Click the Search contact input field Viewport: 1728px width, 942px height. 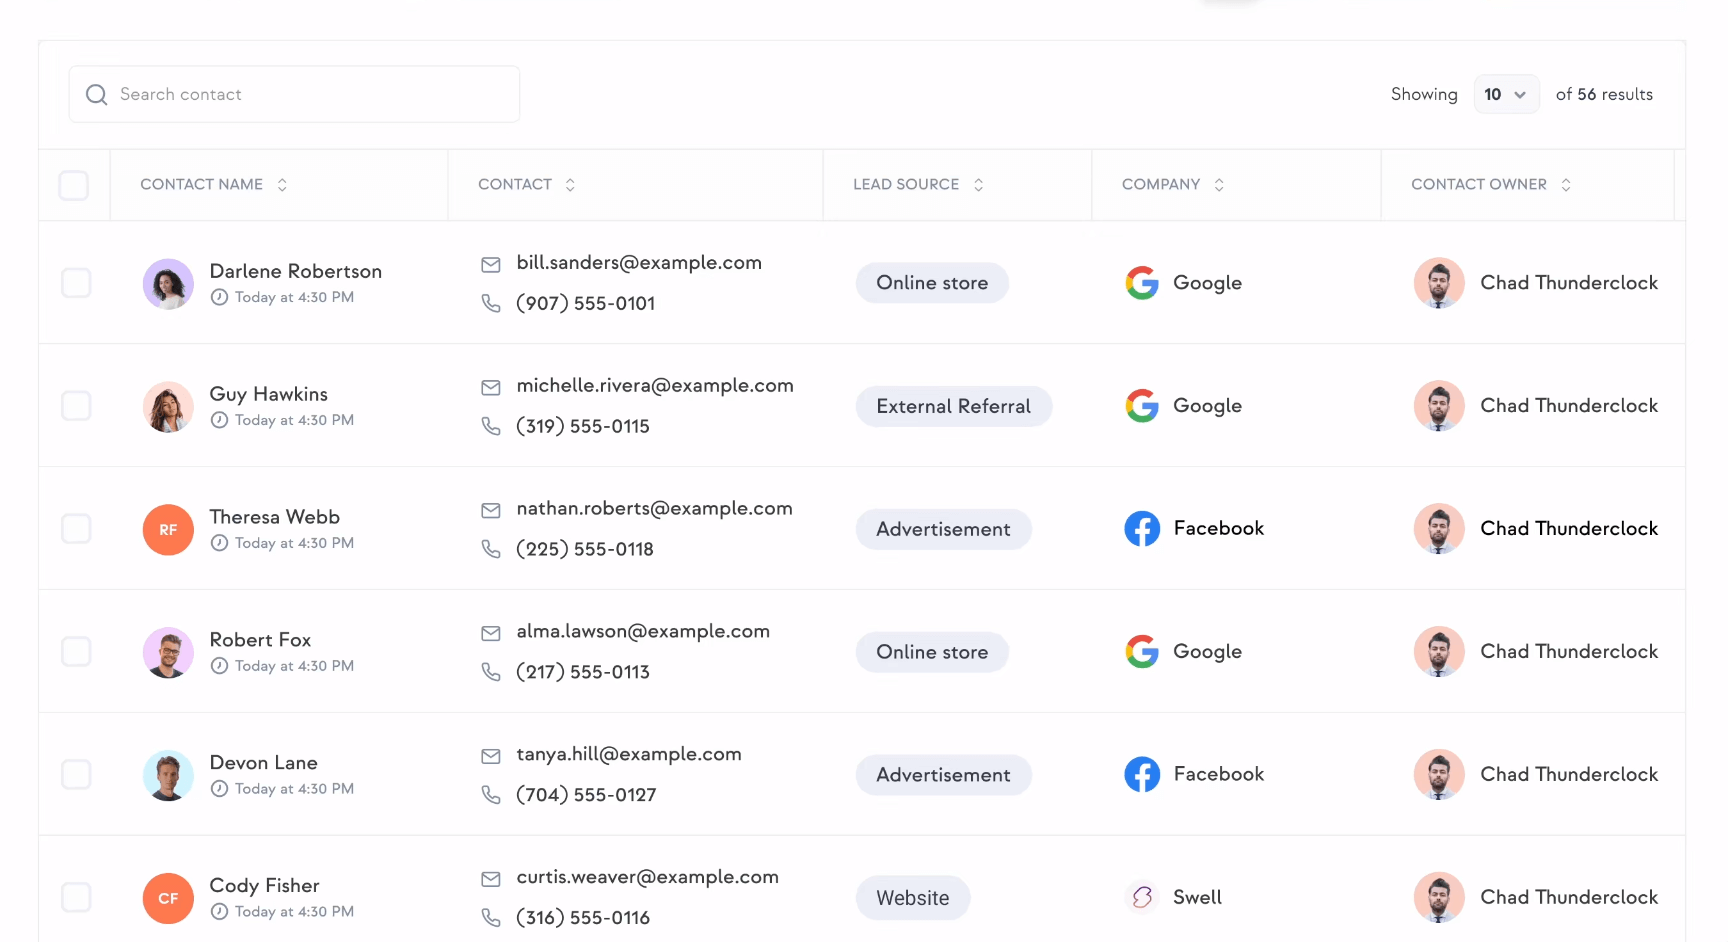[310, 95]
